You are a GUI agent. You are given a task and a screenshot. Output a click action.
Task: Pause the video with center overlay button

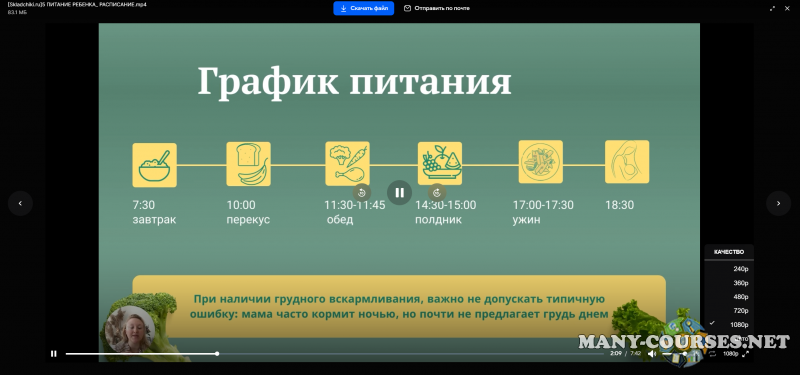[x=399, y=192]
